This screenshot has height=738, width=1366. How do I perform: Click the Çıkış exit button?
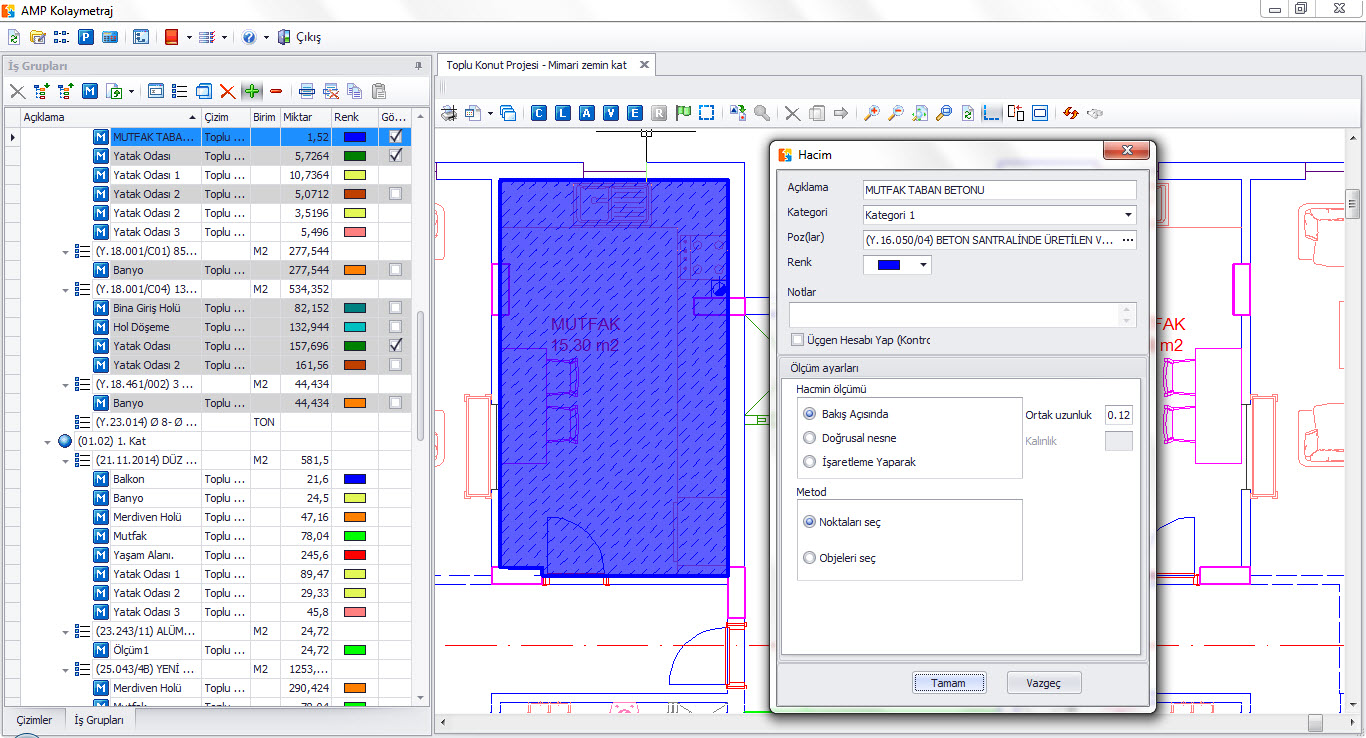click(300, 37)
